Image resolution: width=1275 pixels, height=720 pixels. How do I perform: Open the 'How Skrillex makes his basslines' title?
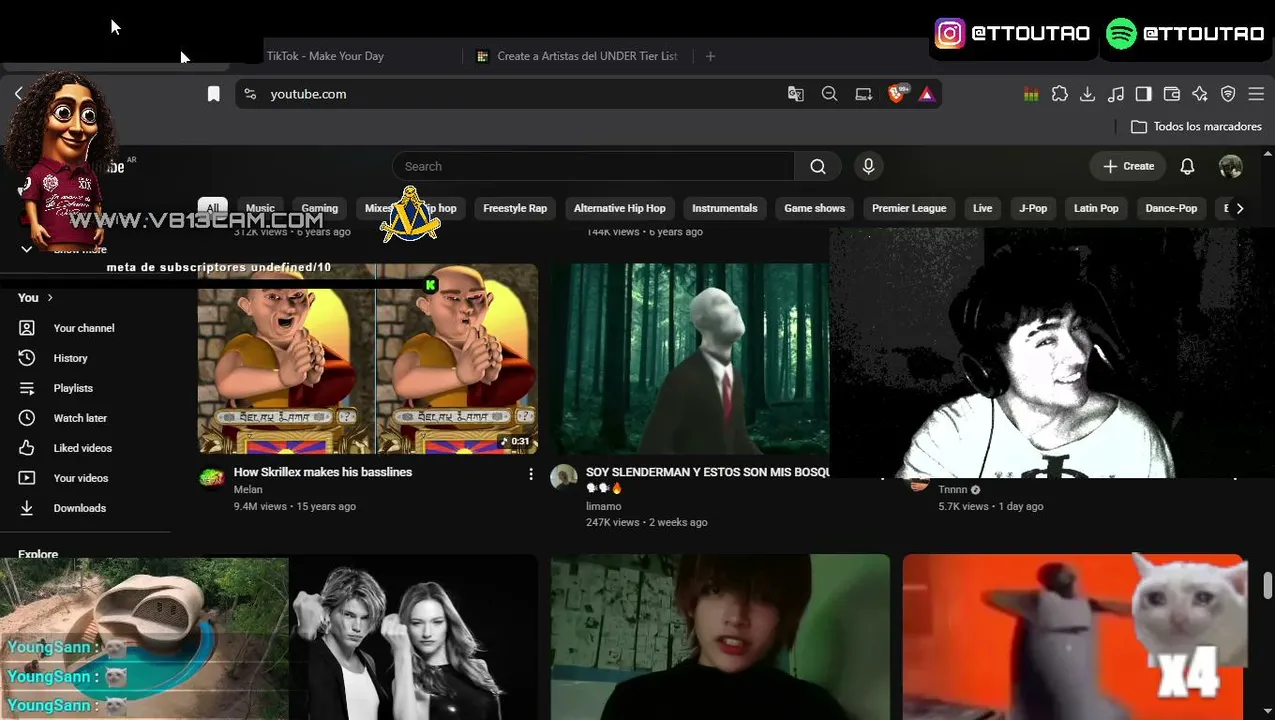click(323, 472)
